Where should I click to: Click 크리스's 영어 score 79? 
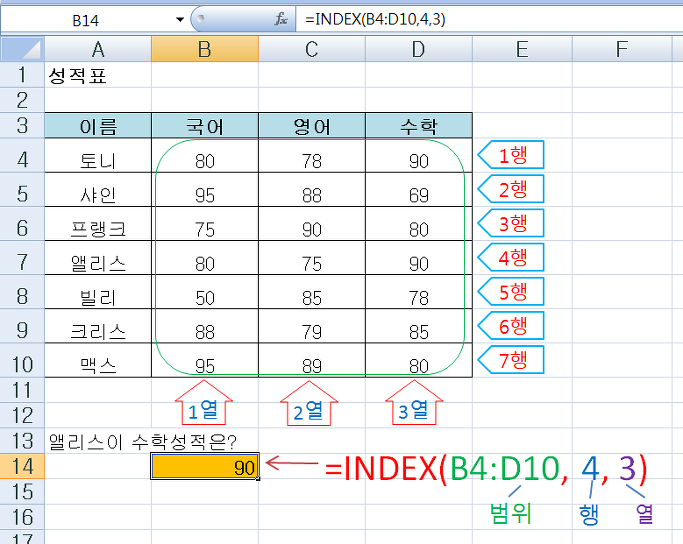click(x=312, y=326)
